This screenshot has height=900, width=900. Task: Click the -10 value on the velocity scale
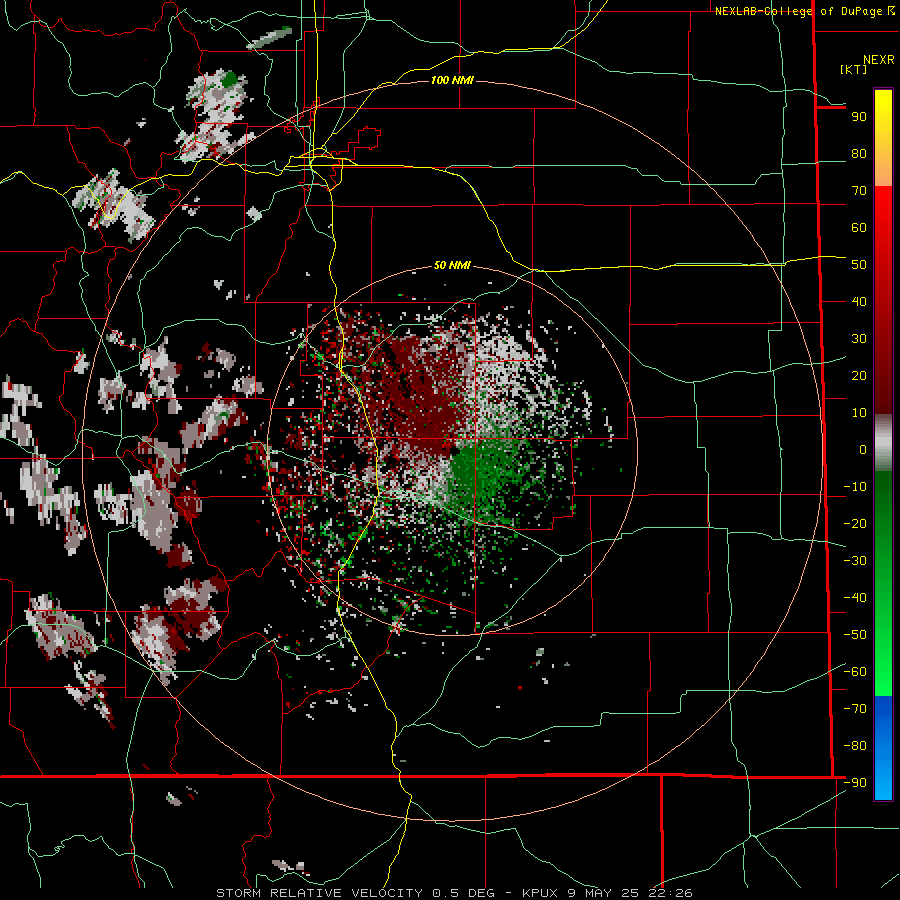coord(855,487)
